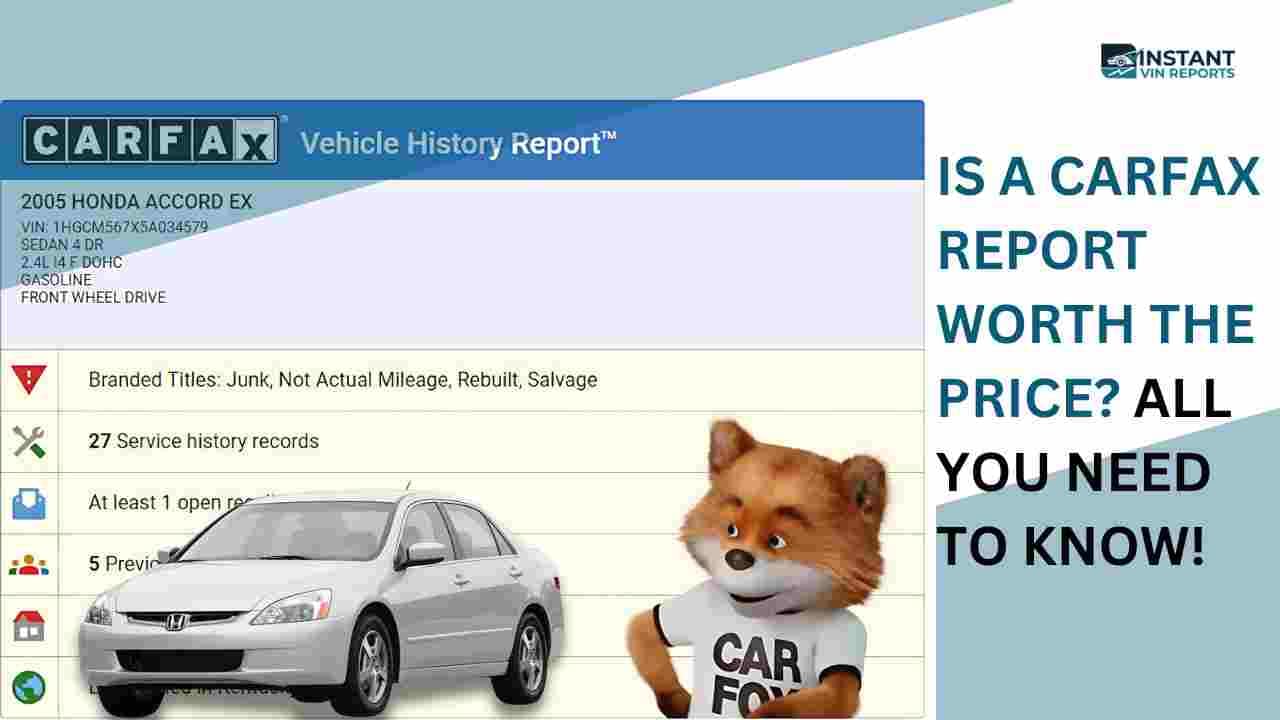This screenshot has width=1280, height=720.
Task: Click the globe icon in last row
Action: pos(29,687)
